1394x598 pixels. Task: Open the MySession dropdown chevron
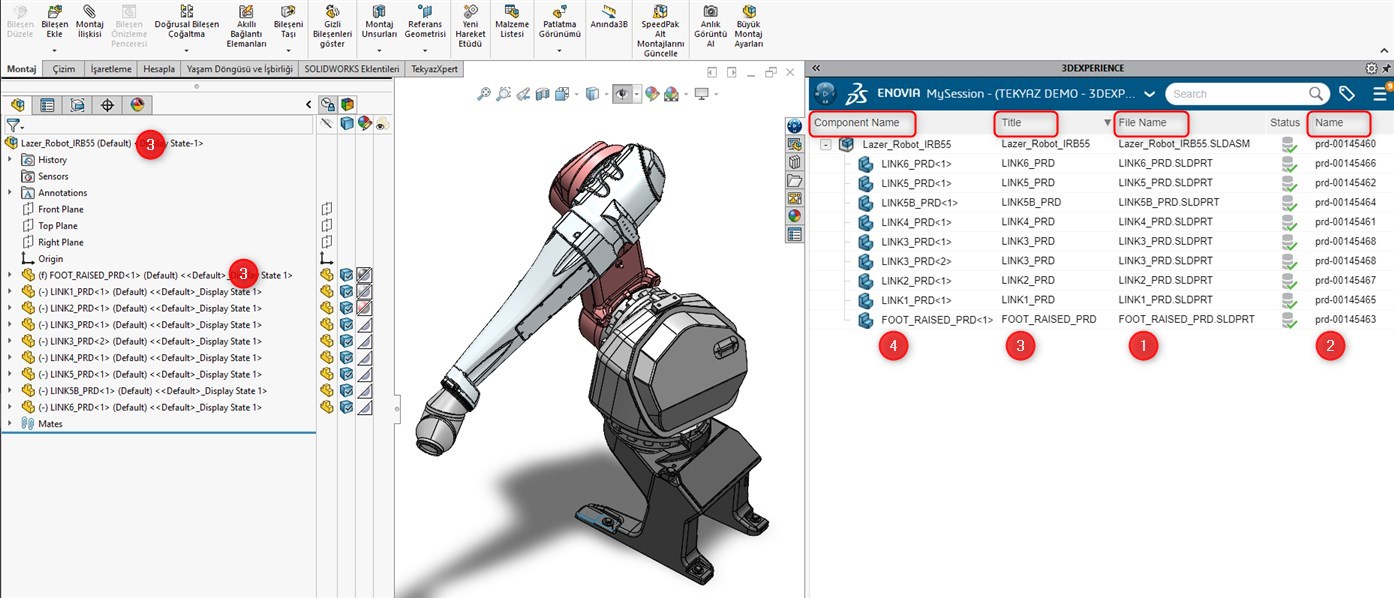click(1150, 94)
